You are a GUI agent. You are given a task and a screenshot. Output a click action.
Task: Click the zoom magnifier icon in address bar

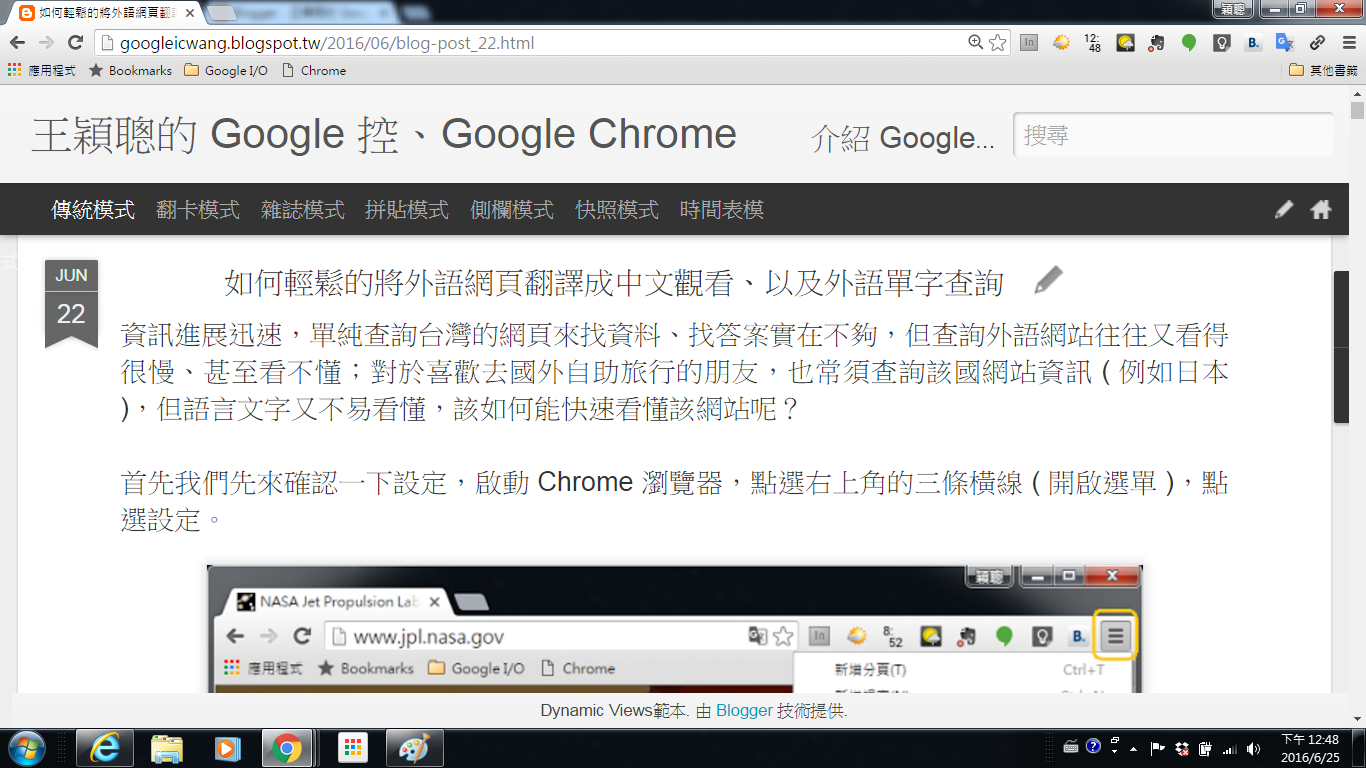(x=976, y=43)
